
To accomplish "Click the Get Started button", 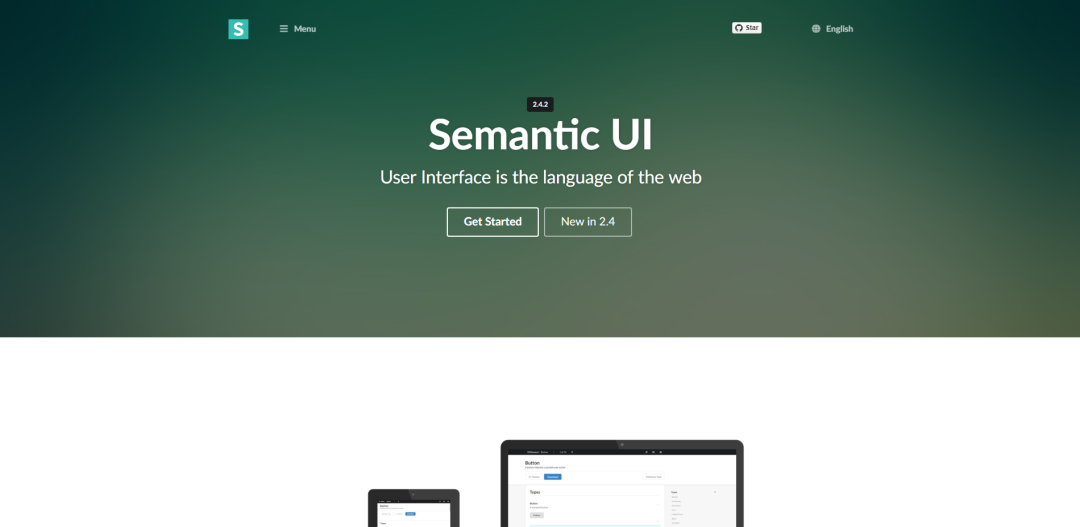I will (492, 222).
